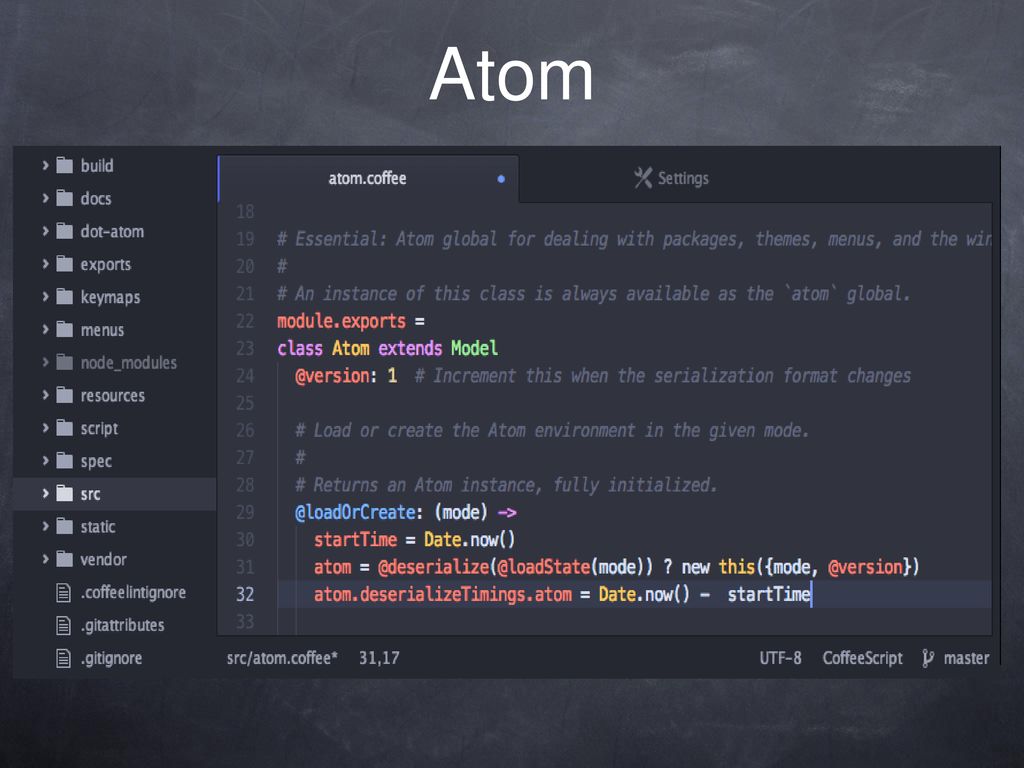Click the git branch icon in status bar
1024x768 pixels.
928,658
